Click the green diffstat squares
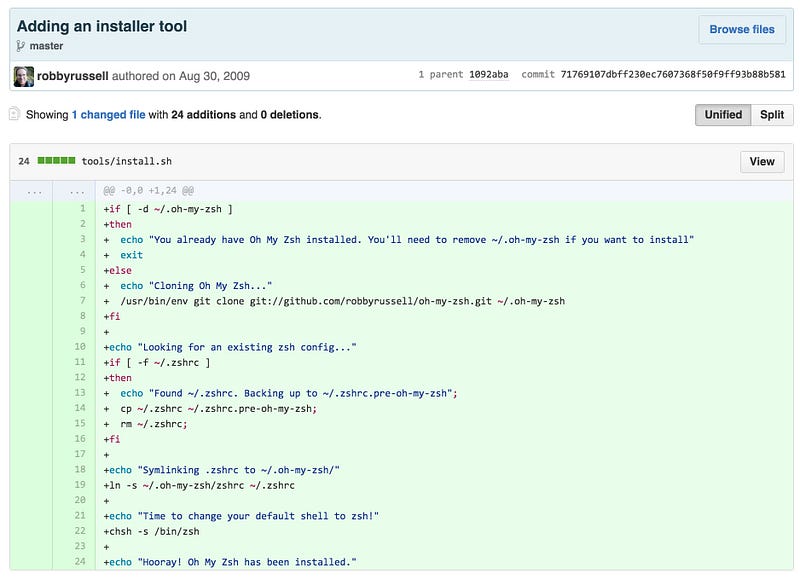The width and height of the screenshot is (800, 579). coord(56,161)
